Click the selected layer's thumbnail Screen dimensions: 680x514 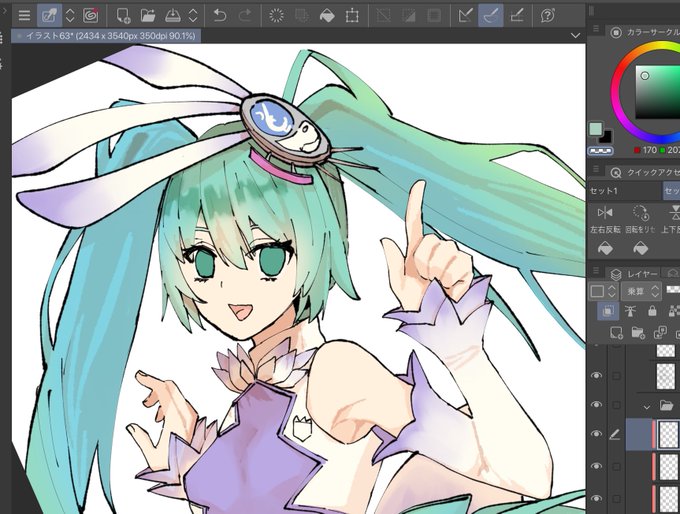[669, 434]
